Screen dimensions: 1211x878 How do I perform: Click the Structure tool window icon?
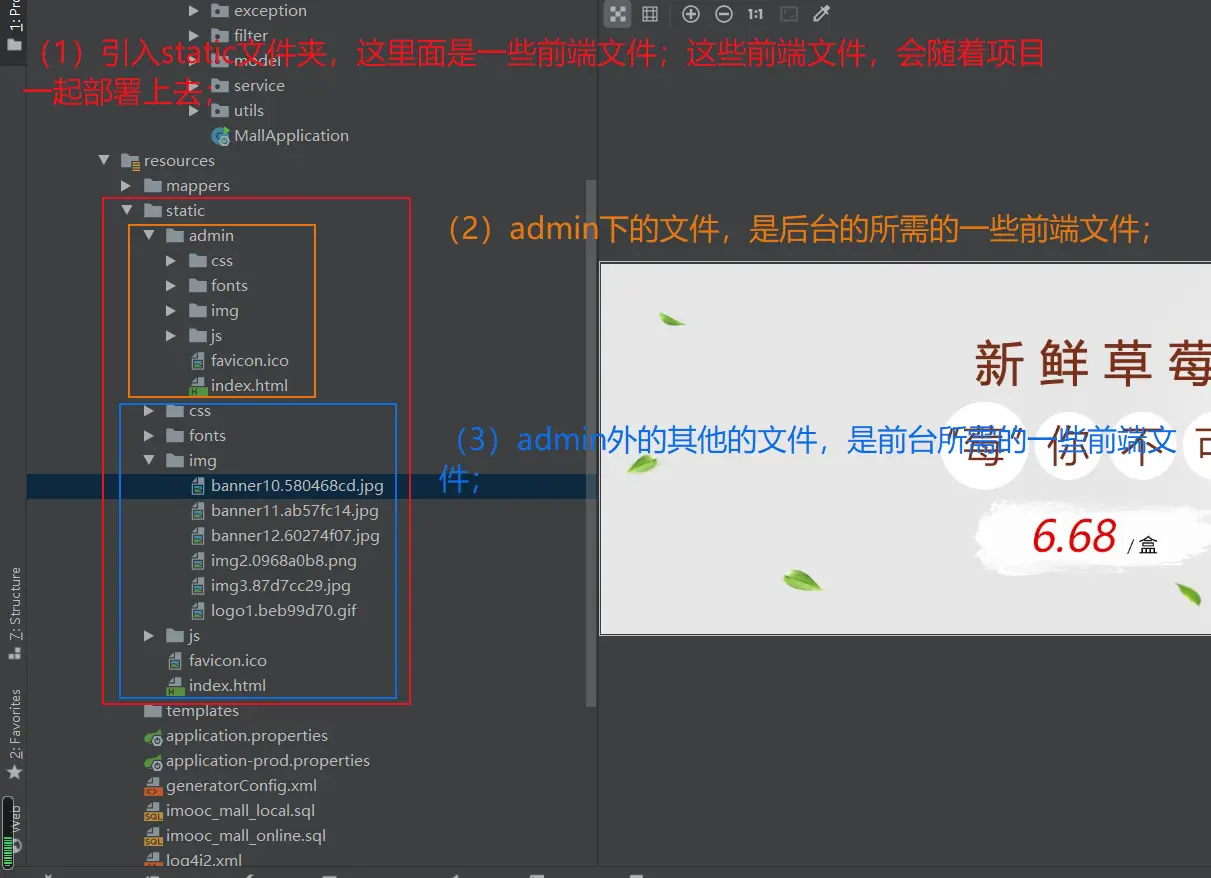click(14, 653)
